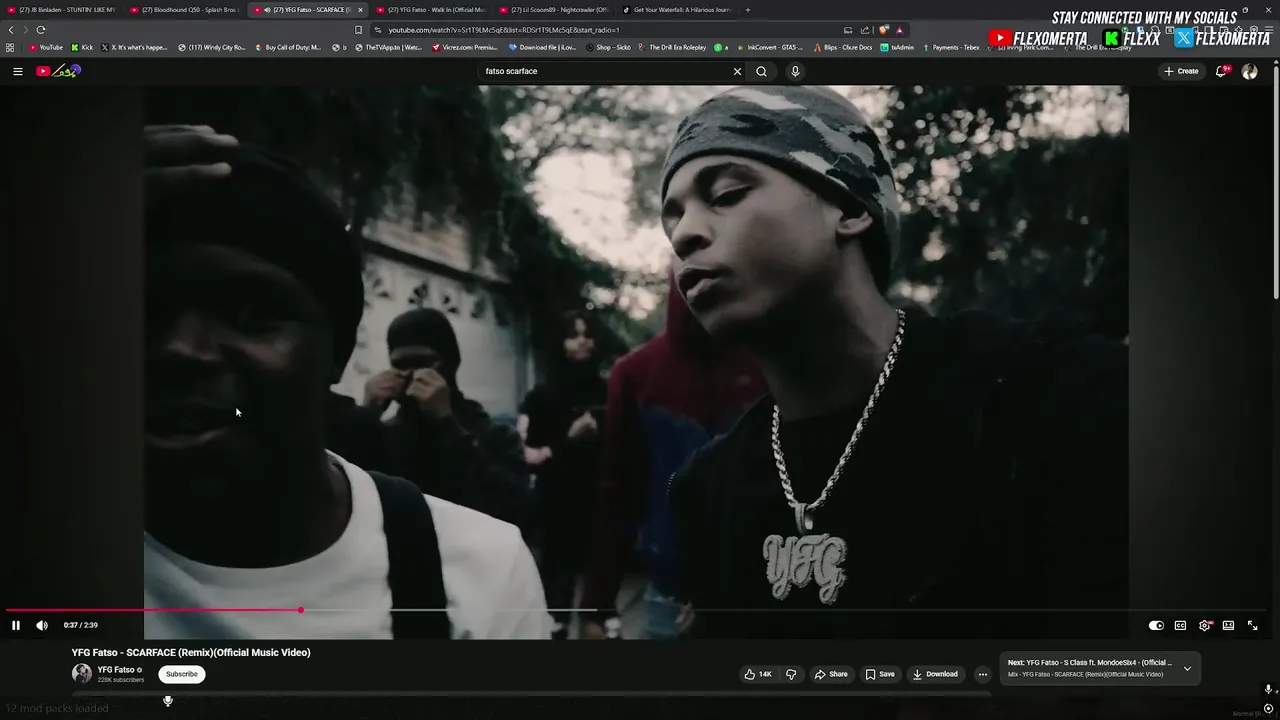Image resolution: width=1280 pixels, height=720 pixels.
Task: Open TheTVApp.to bookmark
Action: pyautogui.click(x=389, y=47)
